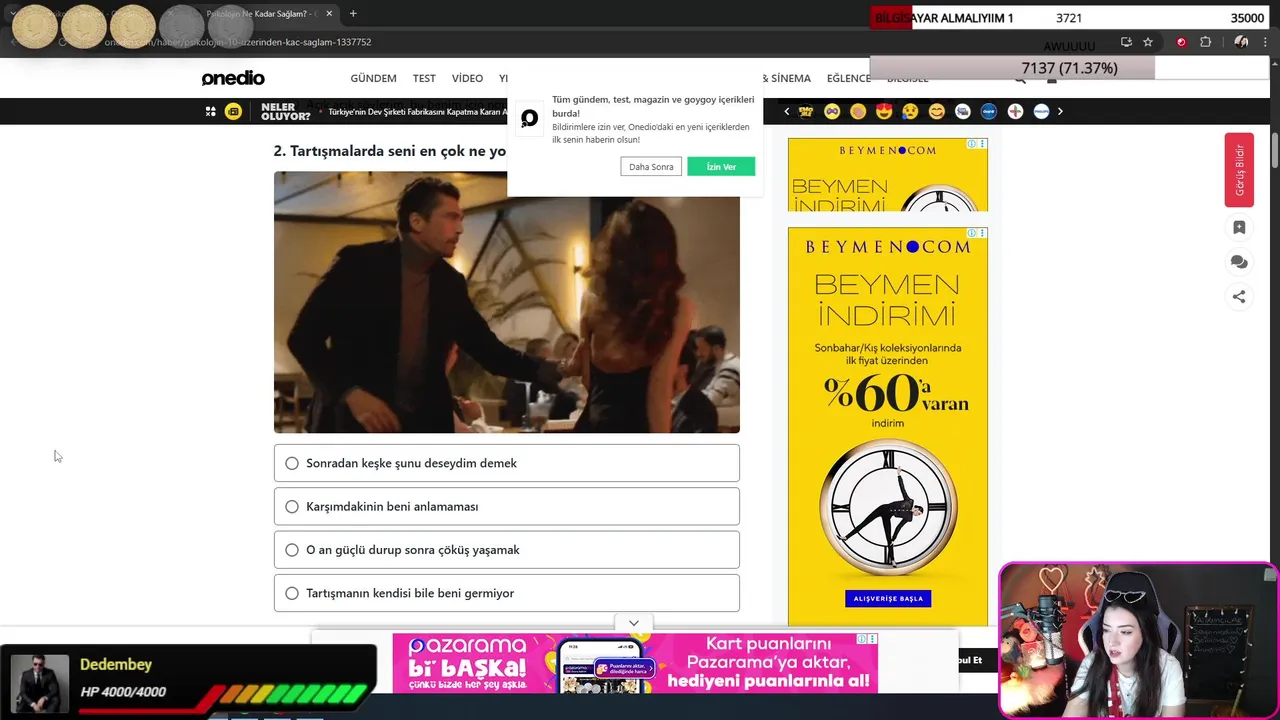Open the red extension icon in browser toolbar

tap(1181, 42)
